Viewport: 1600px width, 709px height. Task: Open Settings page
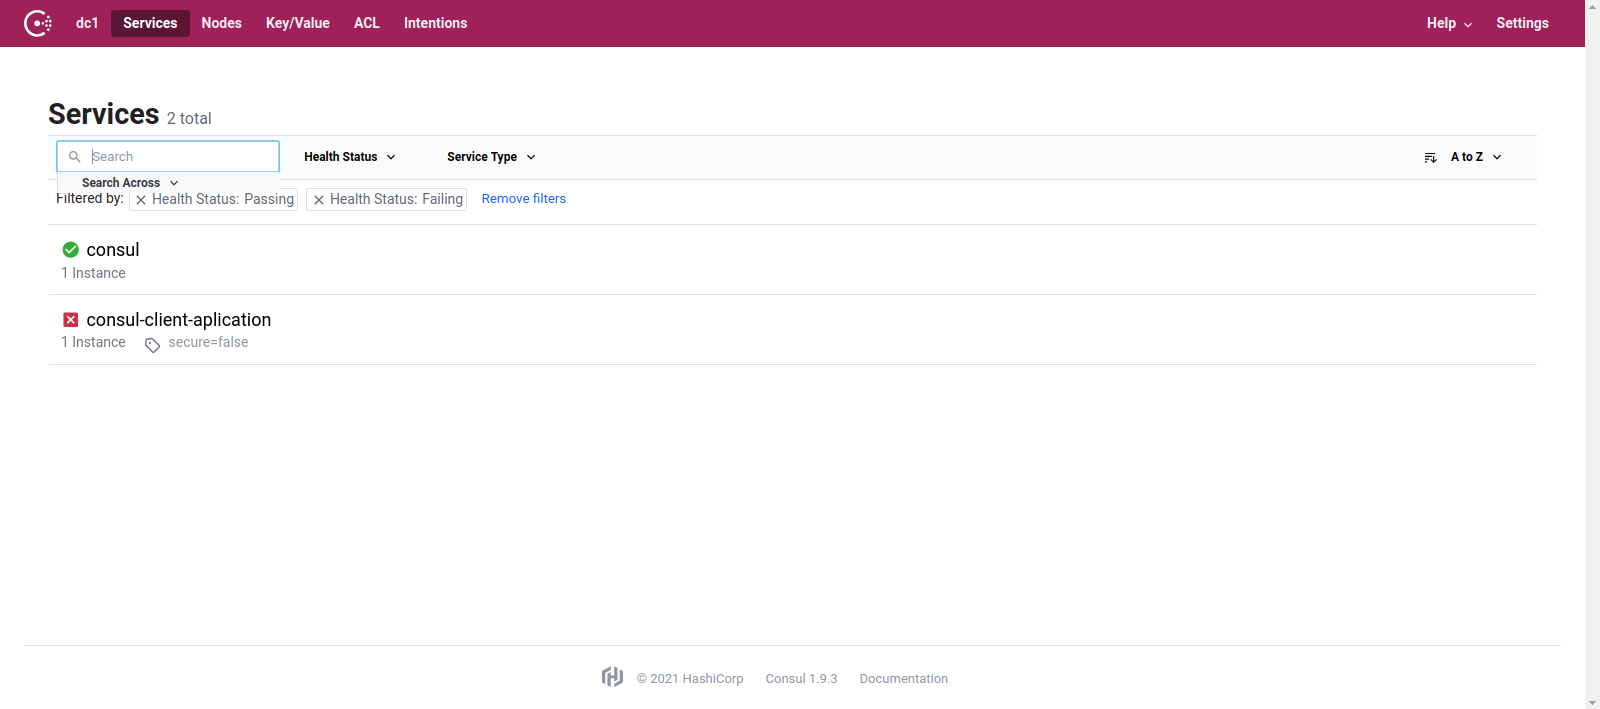click(x=1522, y=23)
